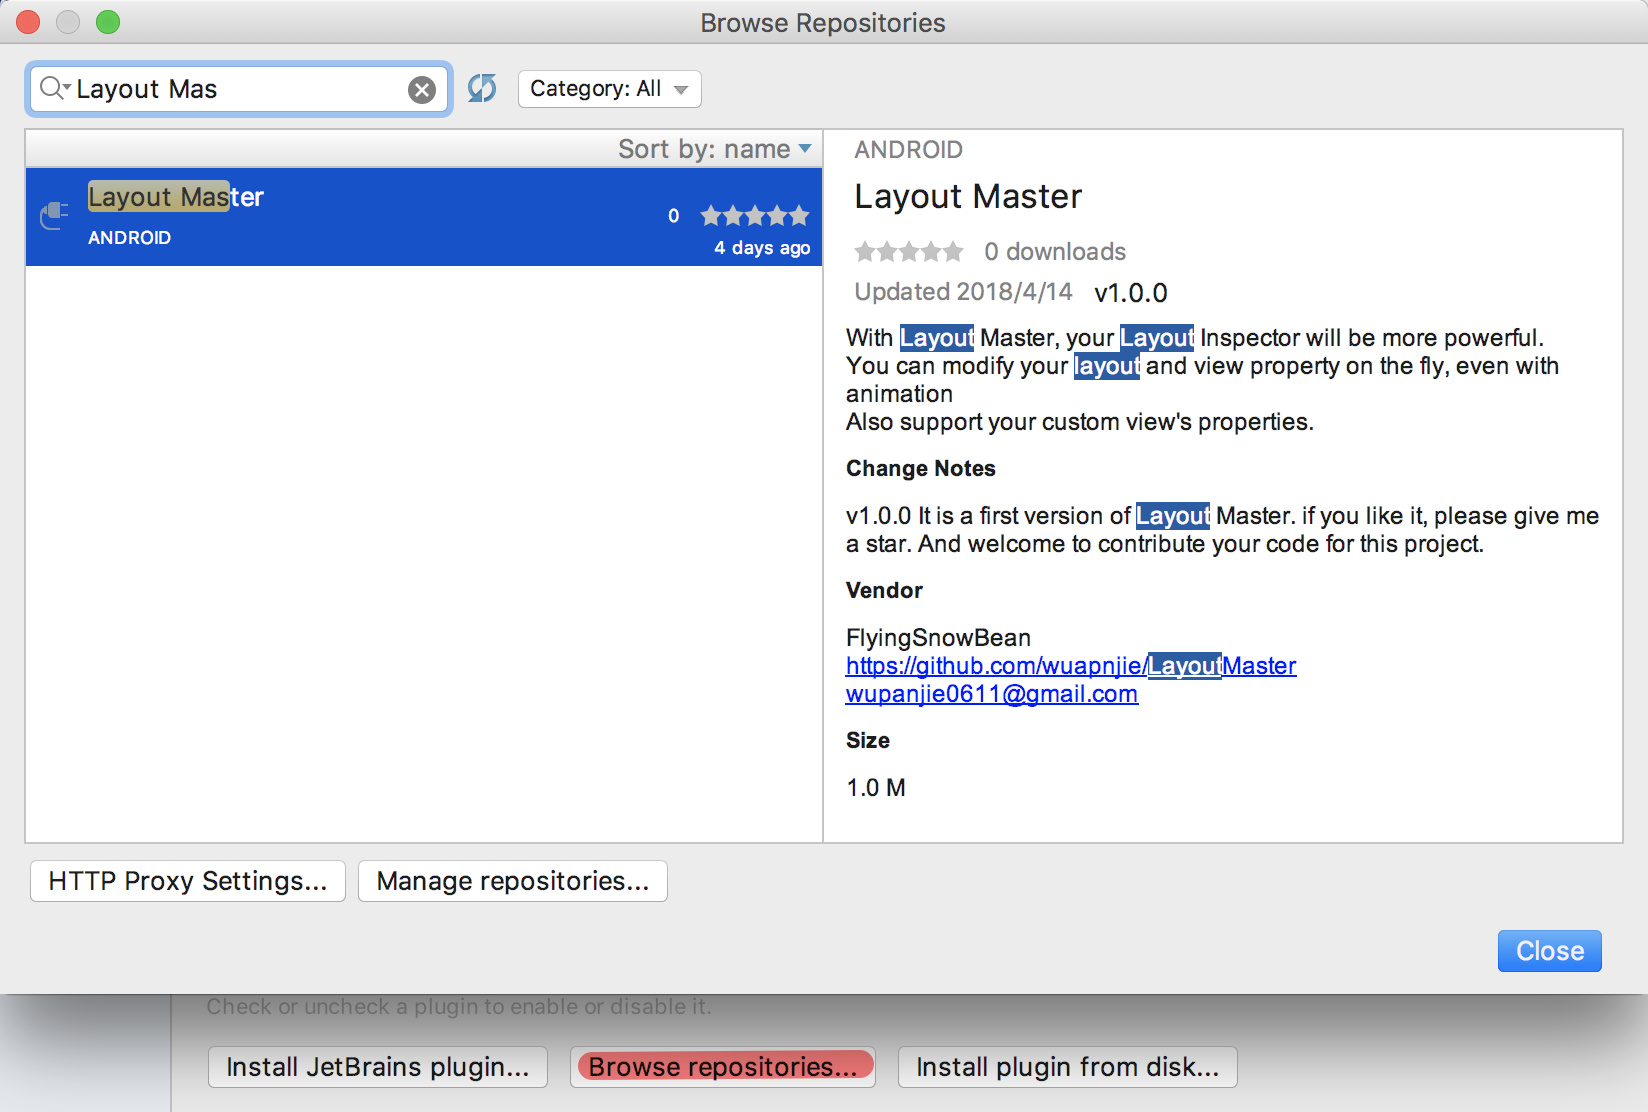Viewport: 1648px width, 1112px height.
Task: Select the Layout Master plugin row
Action: pos(424,217)
